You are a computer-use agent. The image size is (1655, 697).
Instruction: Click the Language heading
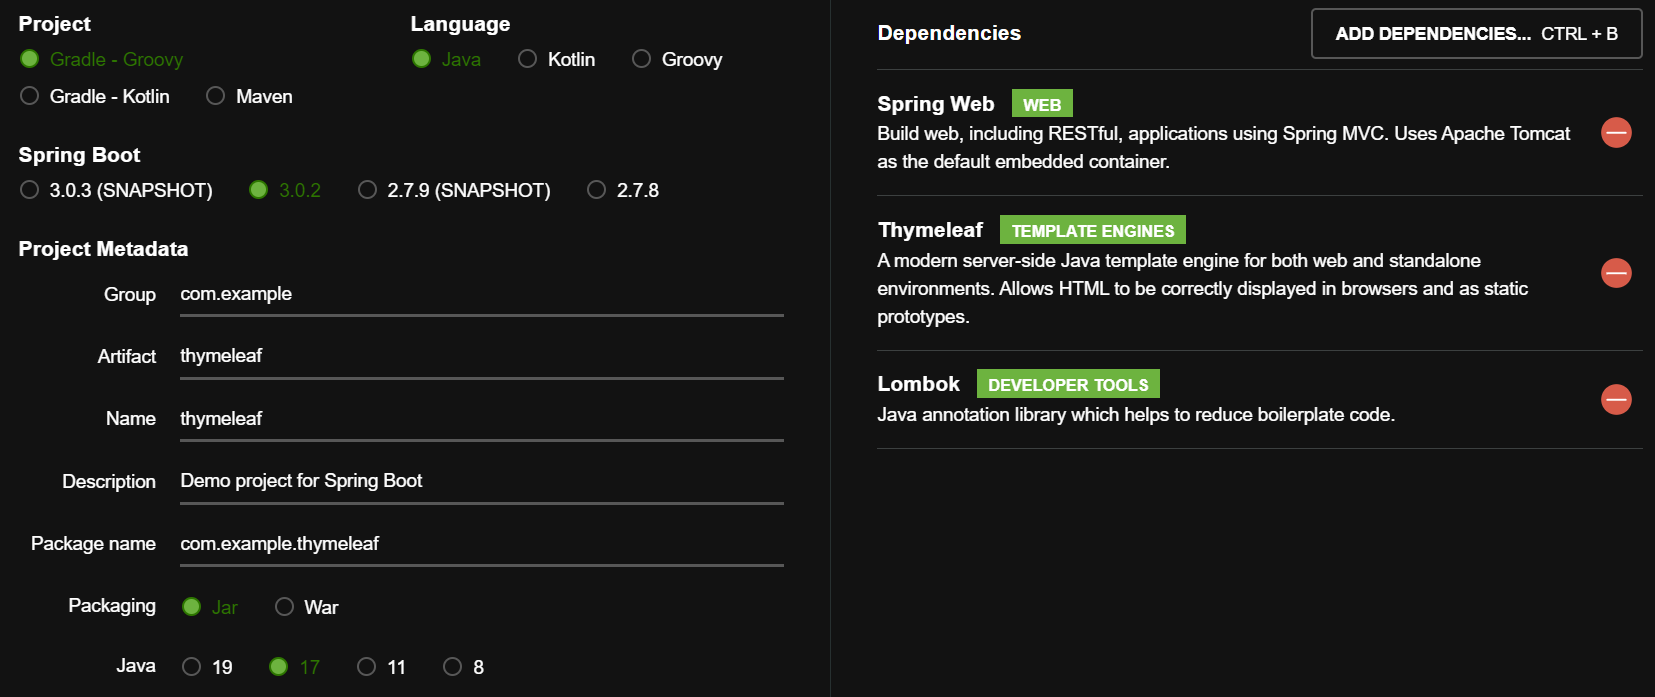pyautogui.click(x=460, y=24)
